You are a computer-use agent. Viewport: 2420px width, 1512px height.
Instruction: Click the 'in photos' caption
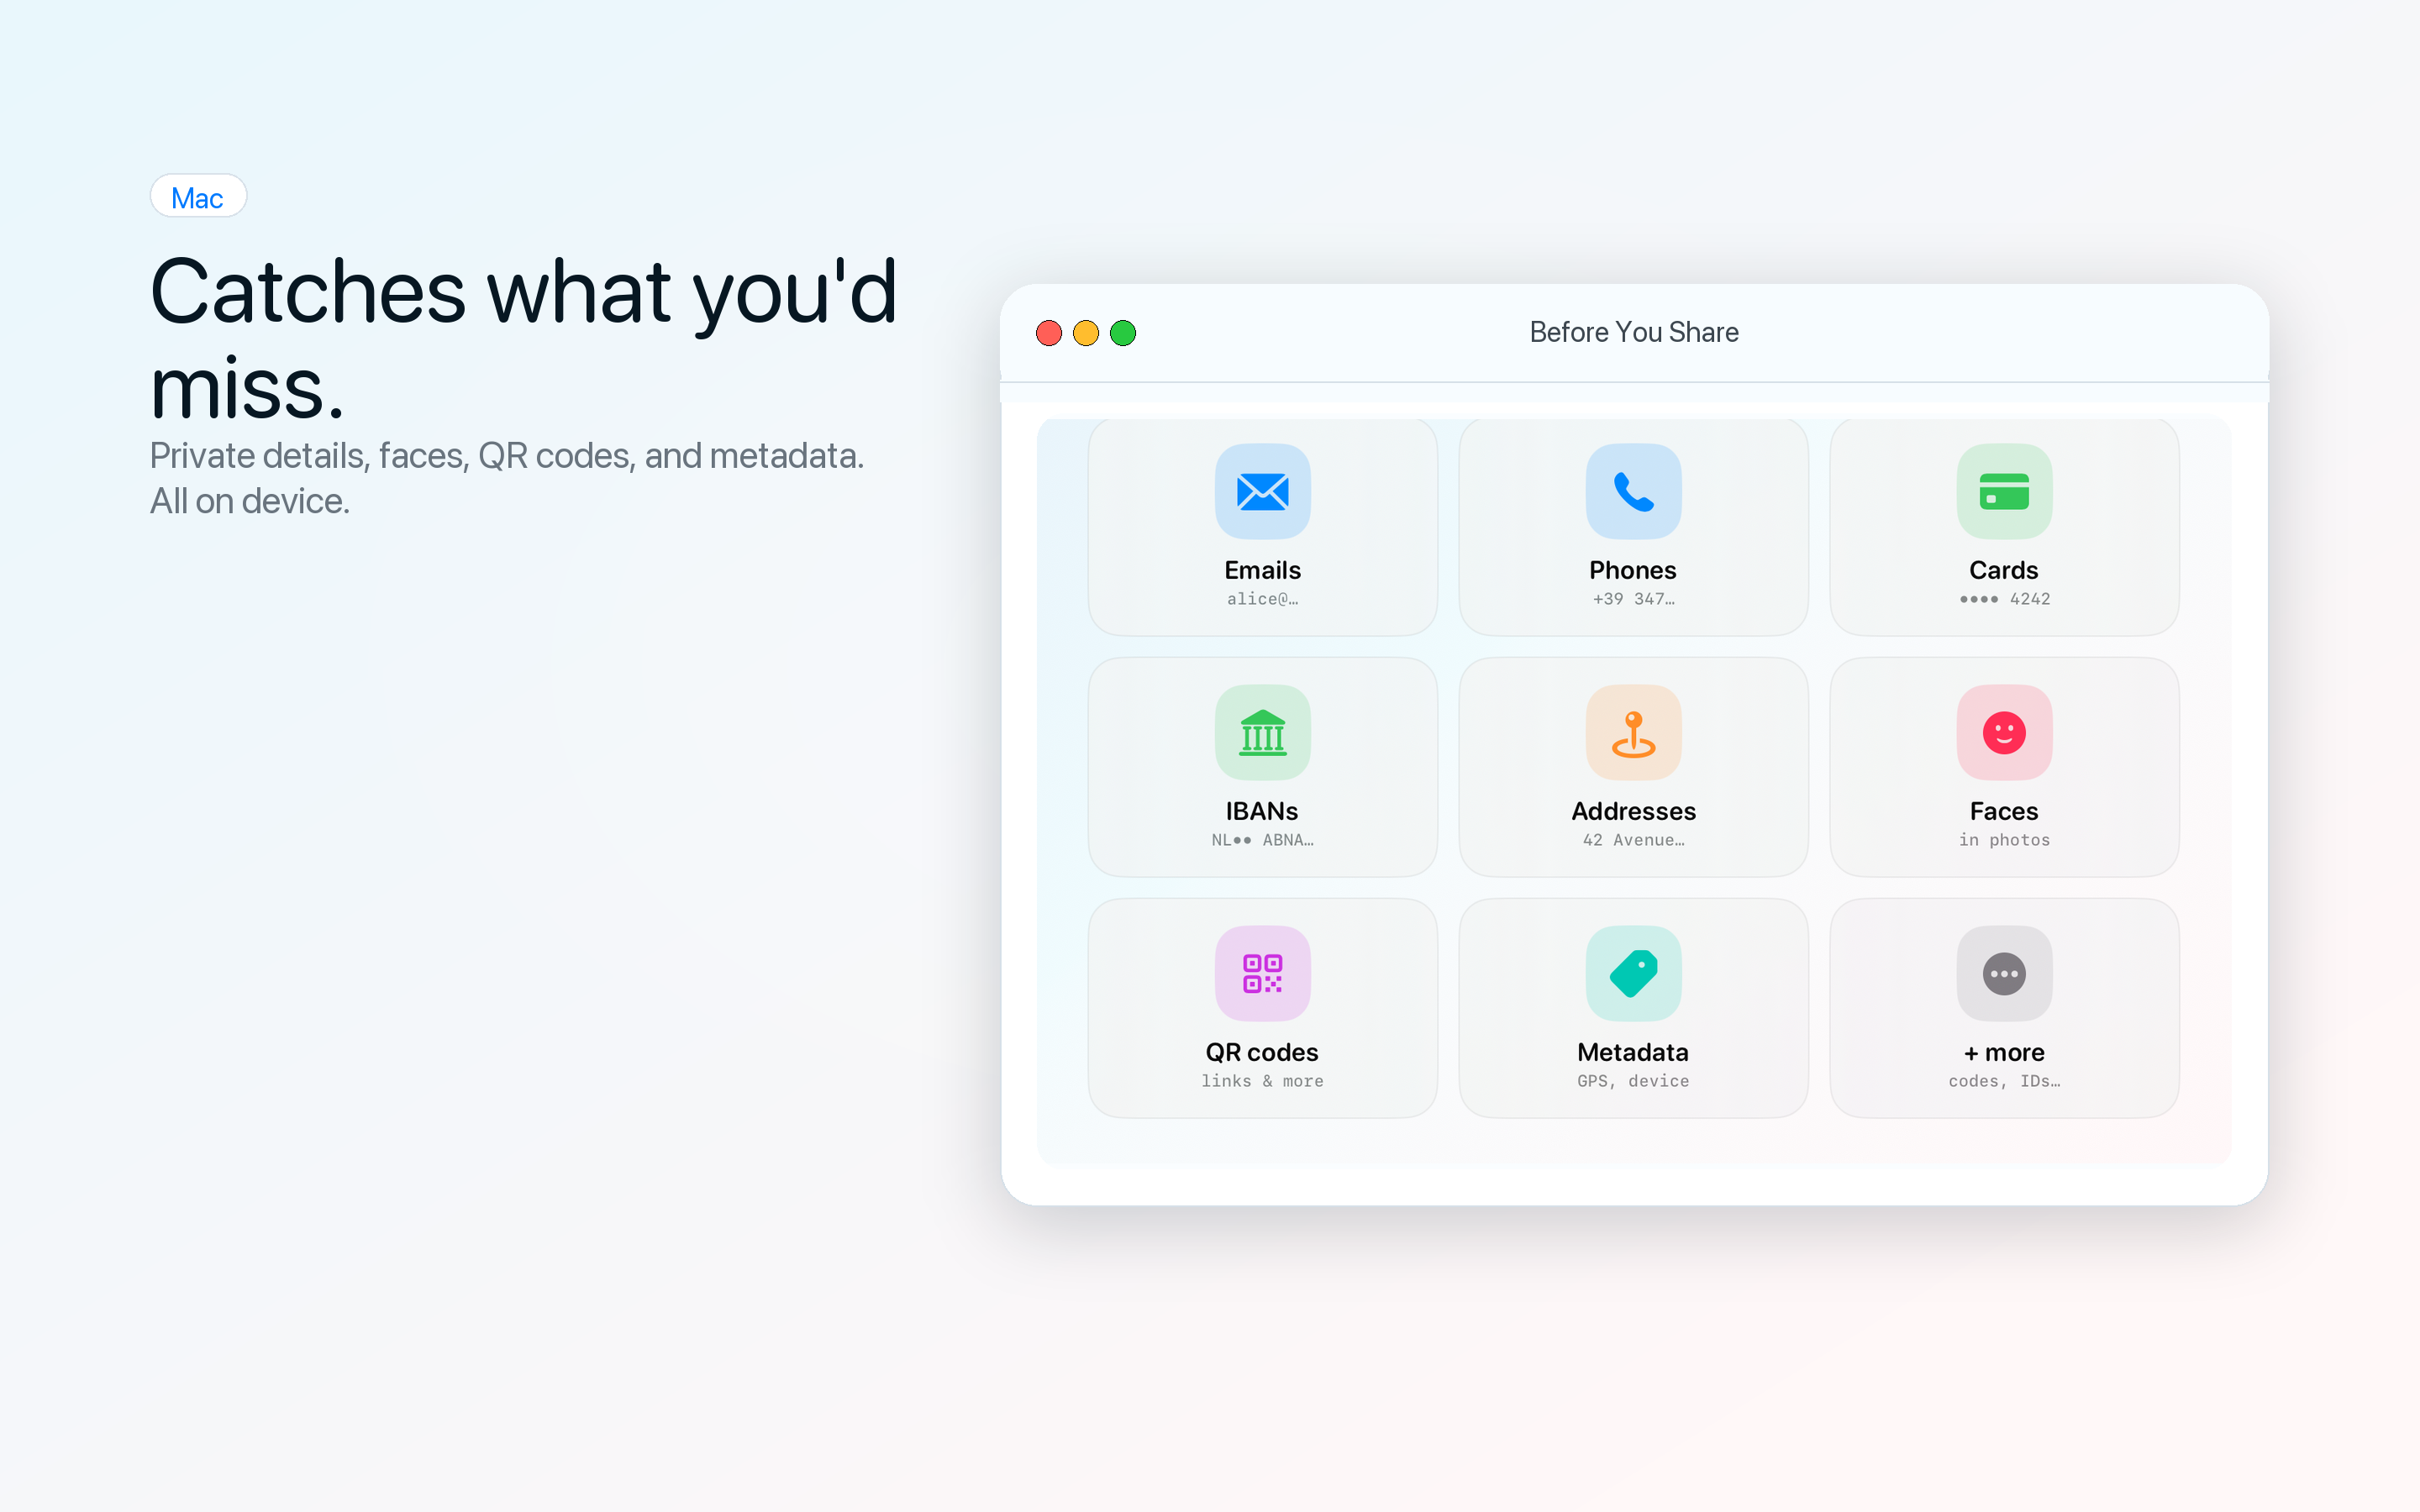[2004, 840]
